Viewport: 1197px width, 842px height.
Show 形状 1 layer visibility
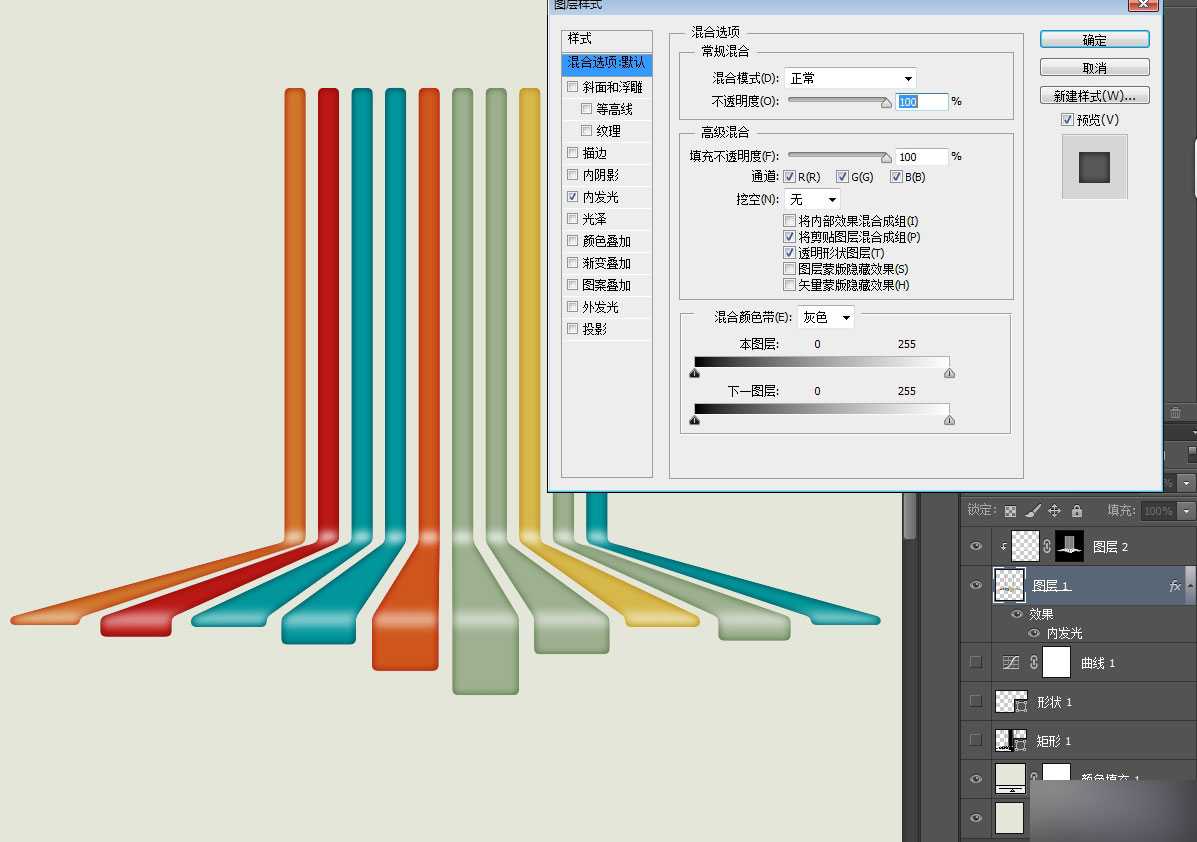pos(976,702)
